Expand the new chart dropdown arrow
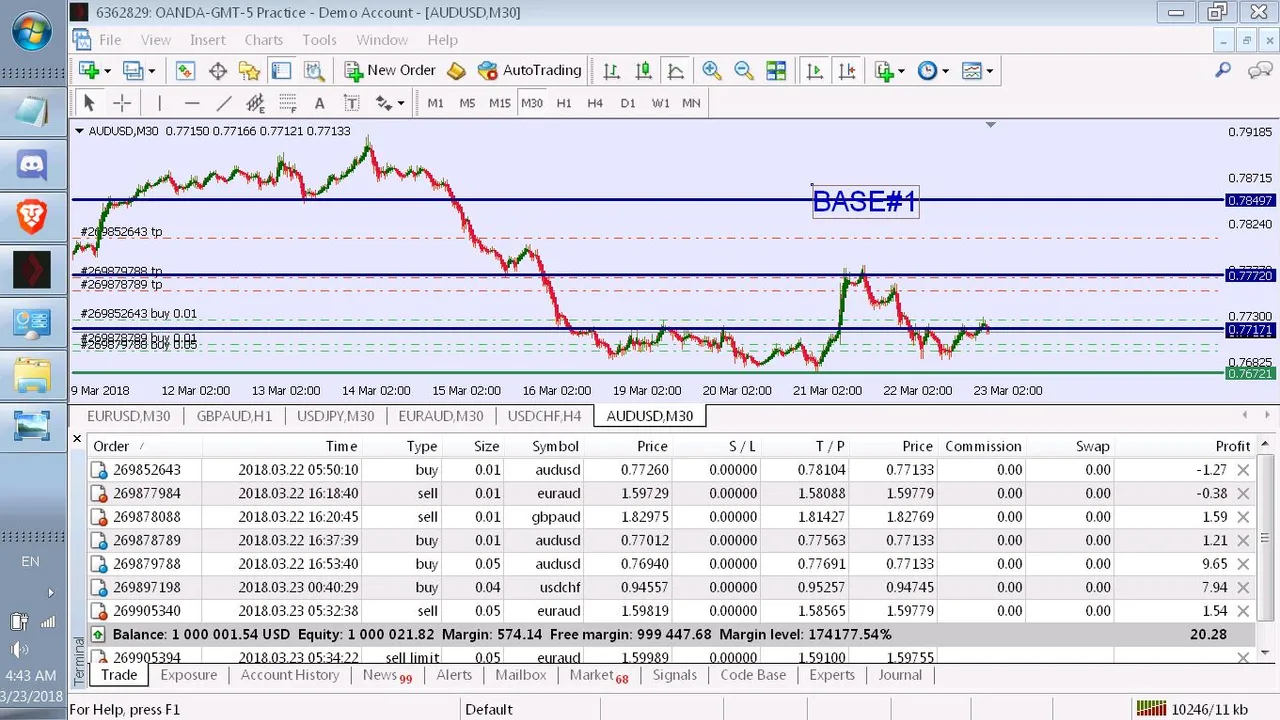 [x=108, y=71]
